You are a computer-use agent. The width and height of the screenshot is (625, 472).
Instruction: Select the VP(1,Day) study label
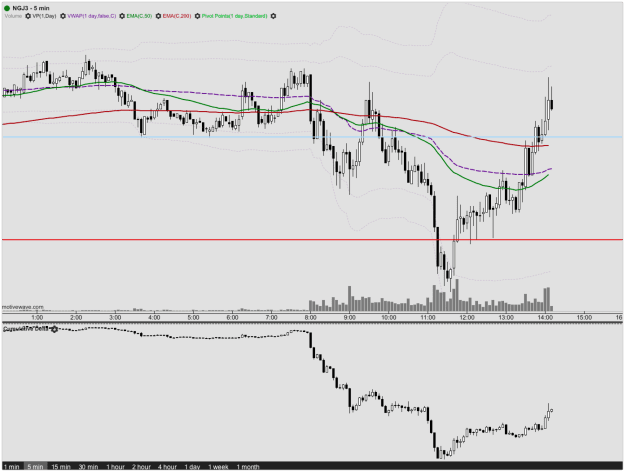pyautogui.click(x=44, y=16)
